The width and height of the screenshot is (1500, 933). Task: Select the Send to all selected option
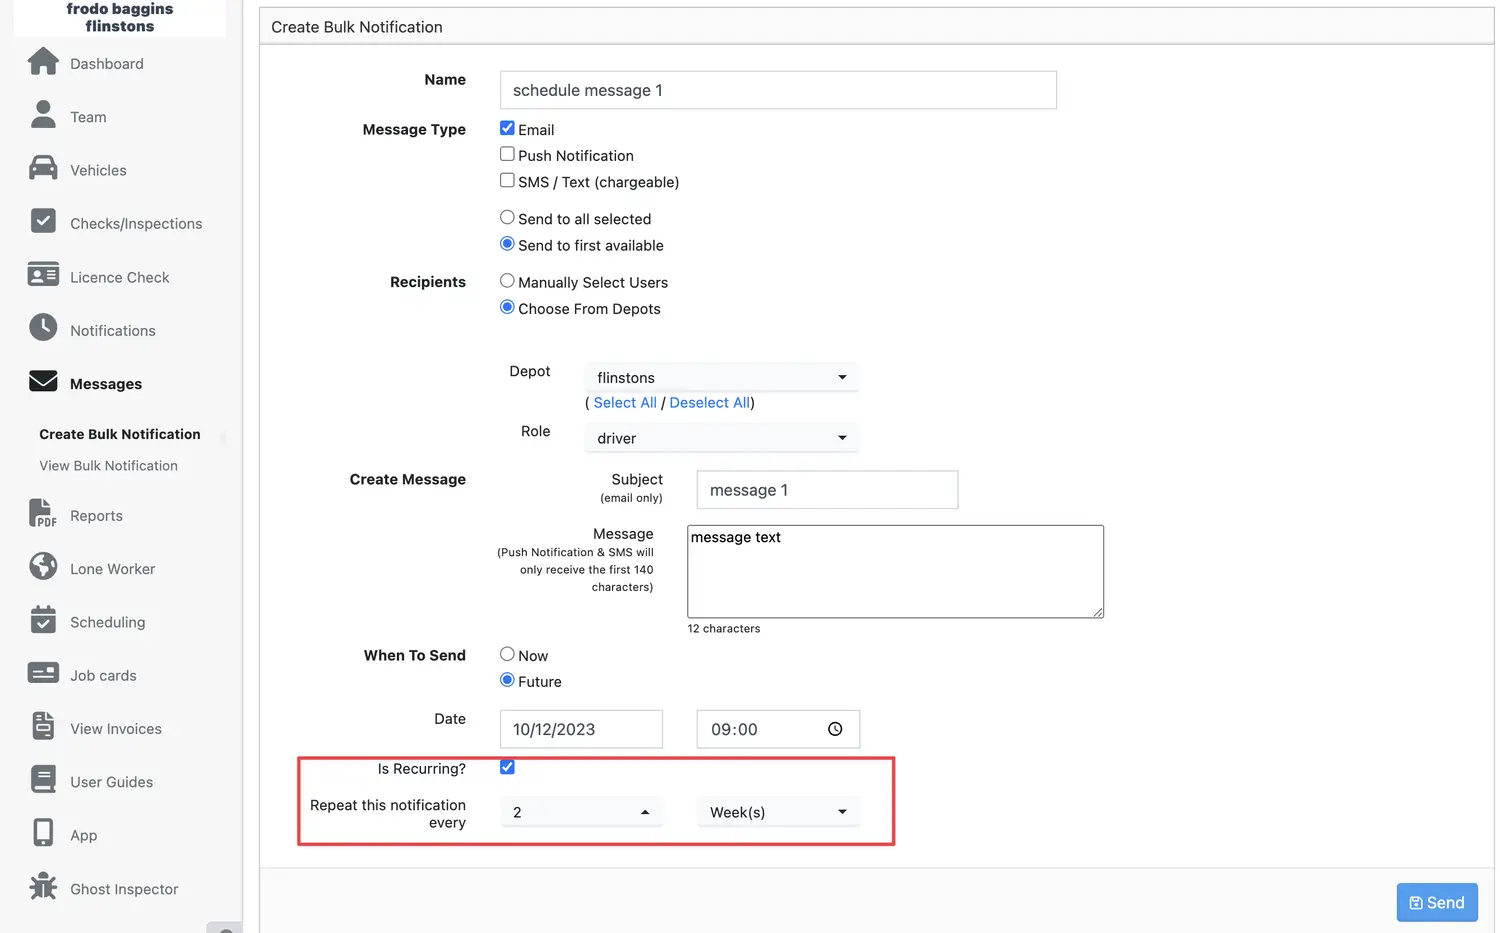507,218
